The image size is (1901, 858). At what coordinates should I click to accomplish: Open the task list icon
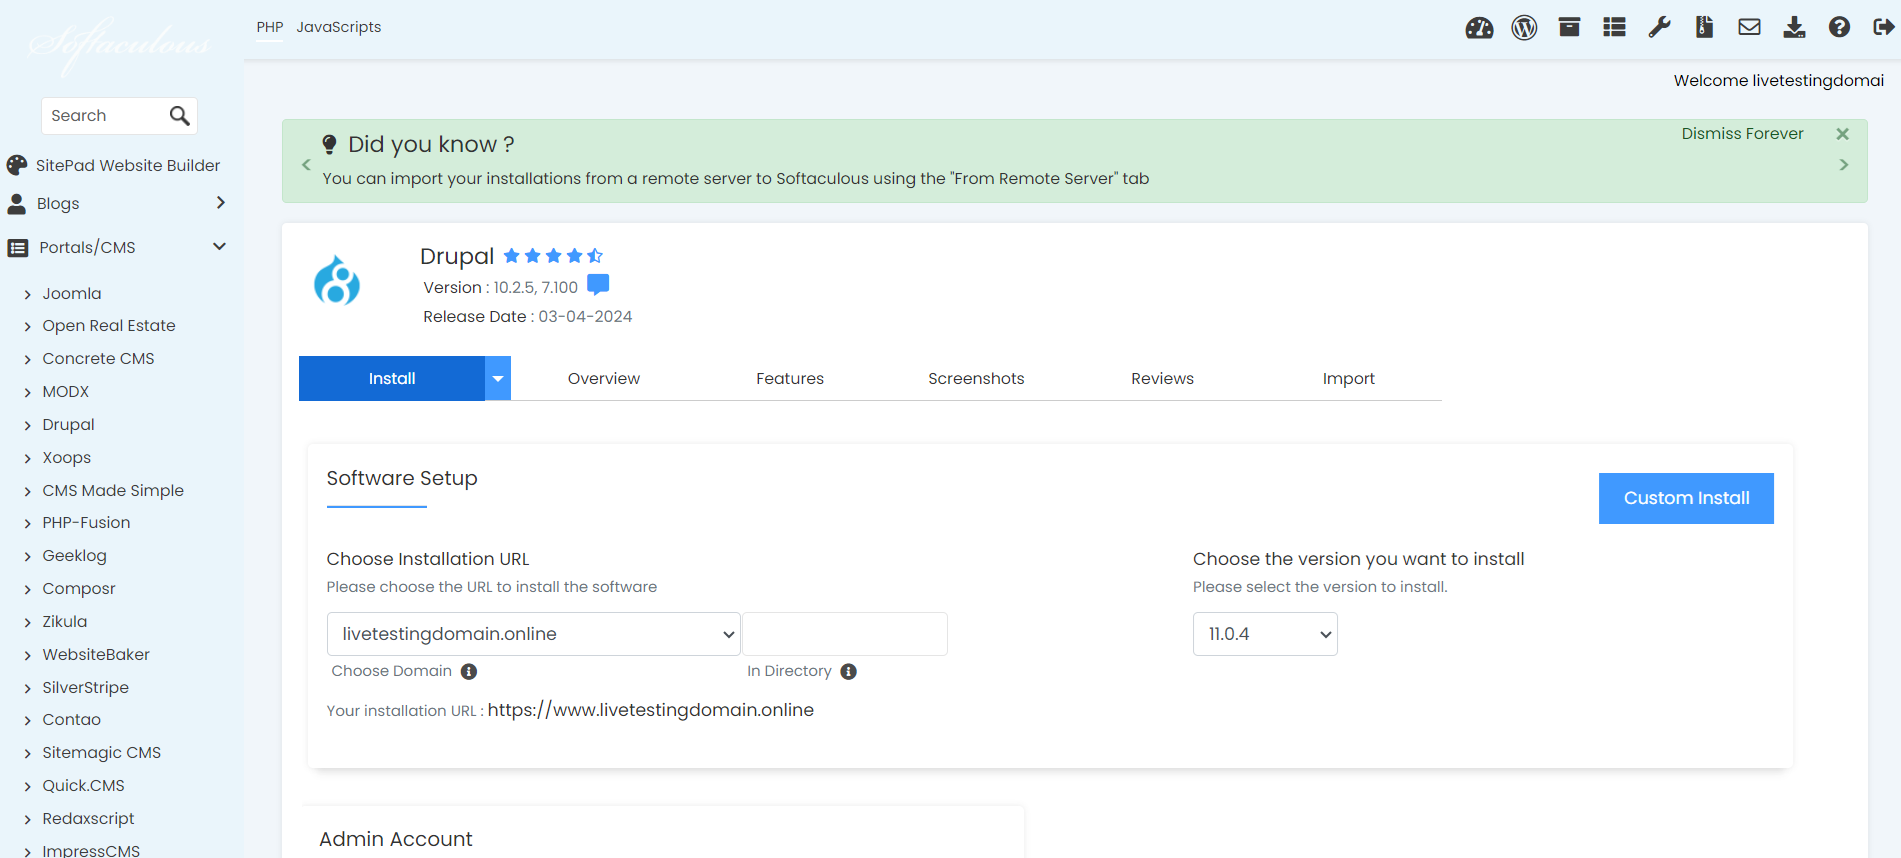coord(1614,27)
